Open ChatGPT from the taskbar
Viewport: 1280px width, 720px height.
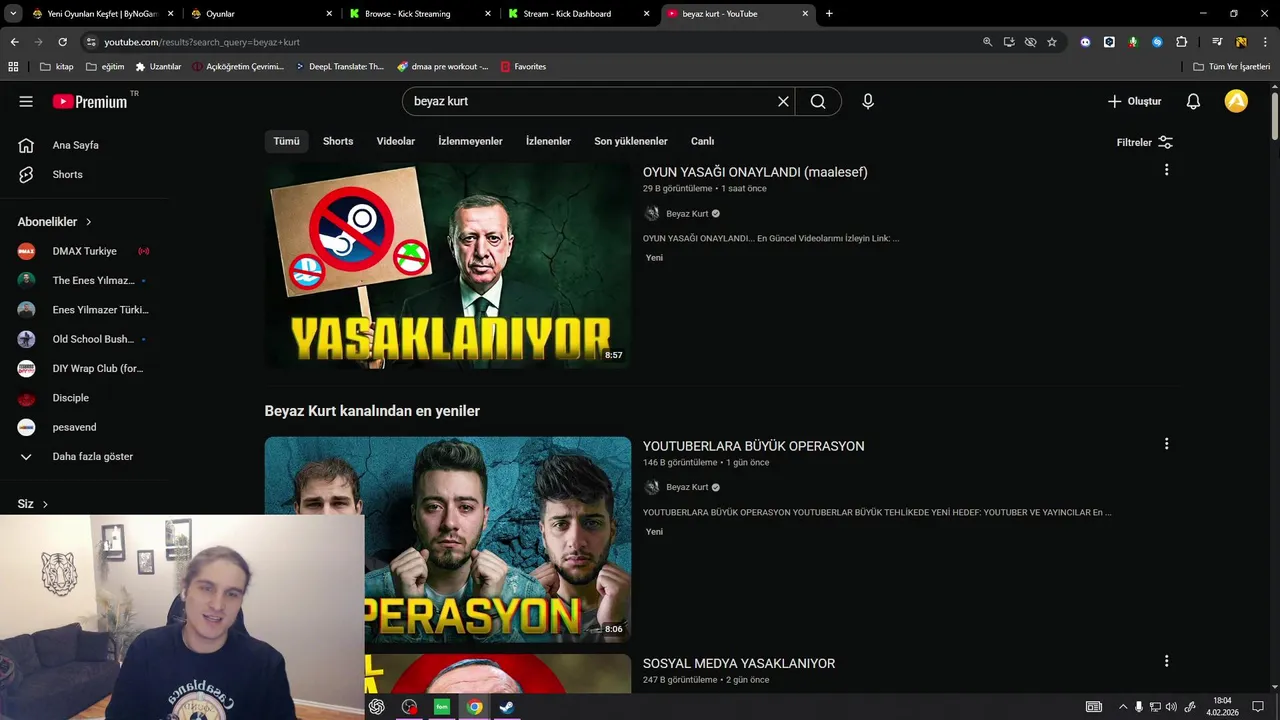(377, 707)
